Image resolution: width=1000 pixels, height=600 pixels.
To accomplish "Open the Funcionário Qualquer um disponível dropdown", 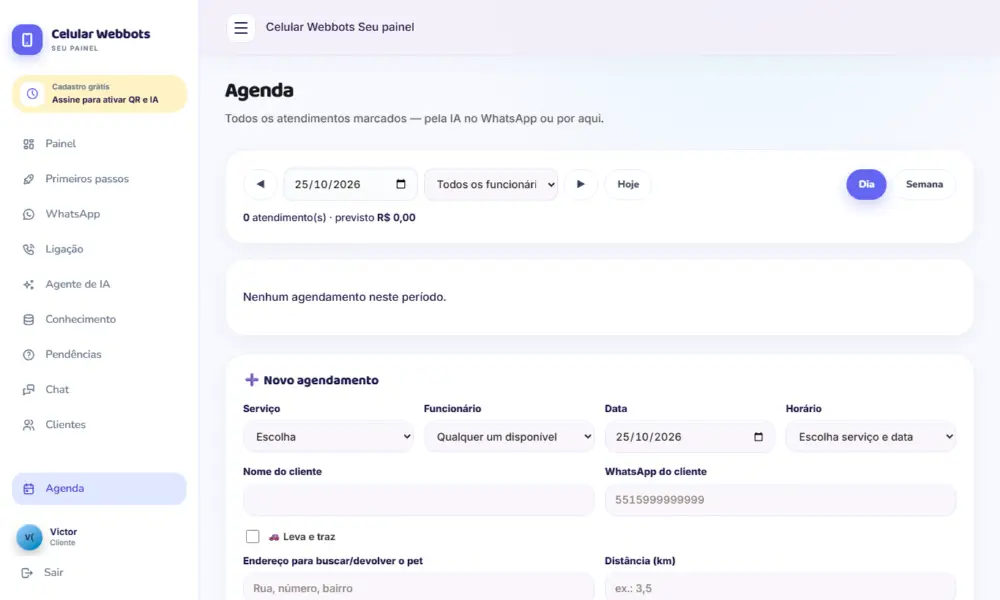I will point(509,437).
